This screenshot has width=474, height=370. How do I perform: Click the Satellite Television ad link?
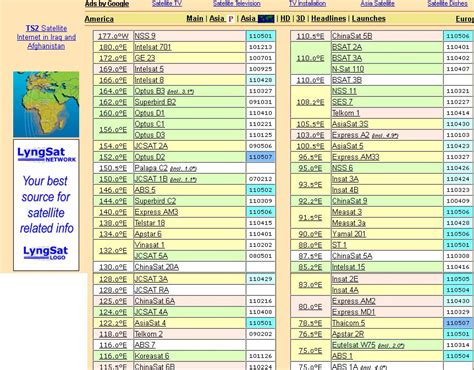pyautogui.click(x=237, y=4)
